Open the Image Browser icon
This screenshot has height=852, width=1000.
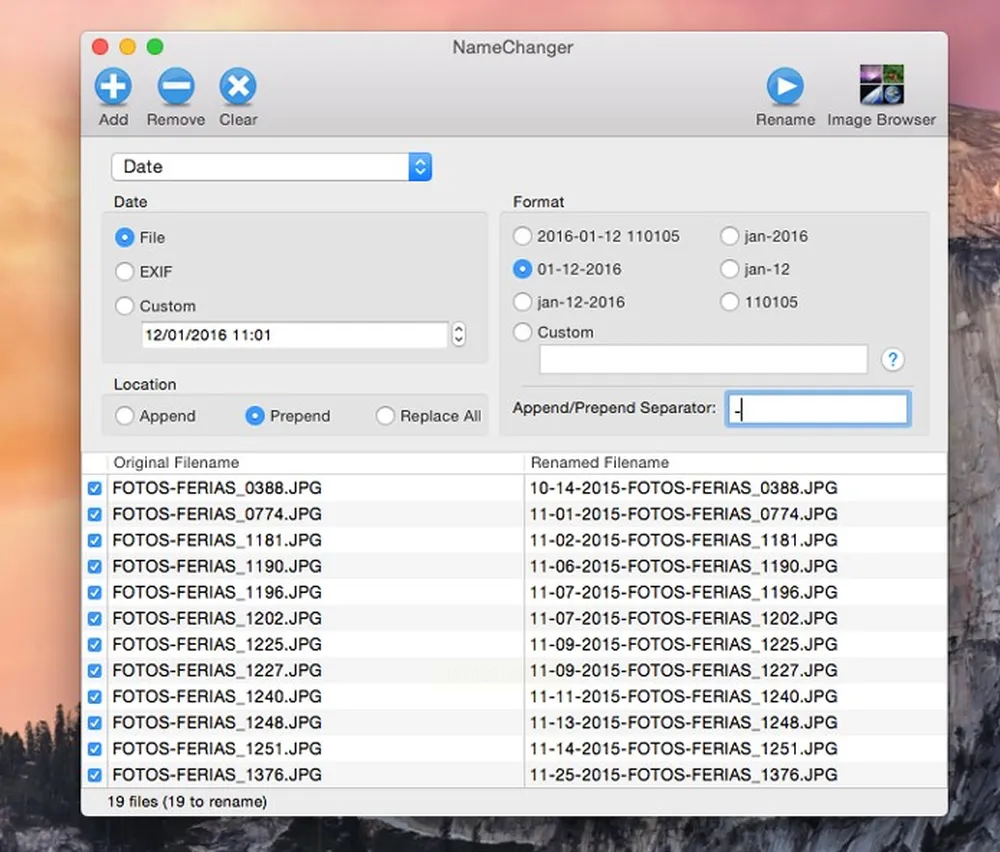(x=881, y=86)
